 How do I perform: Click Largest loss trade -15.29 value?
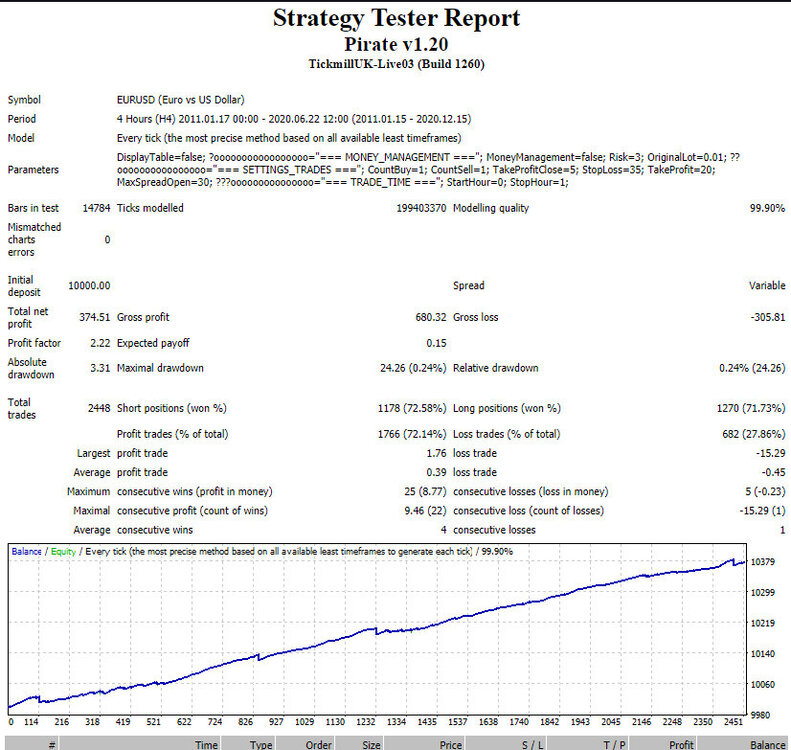770,453
